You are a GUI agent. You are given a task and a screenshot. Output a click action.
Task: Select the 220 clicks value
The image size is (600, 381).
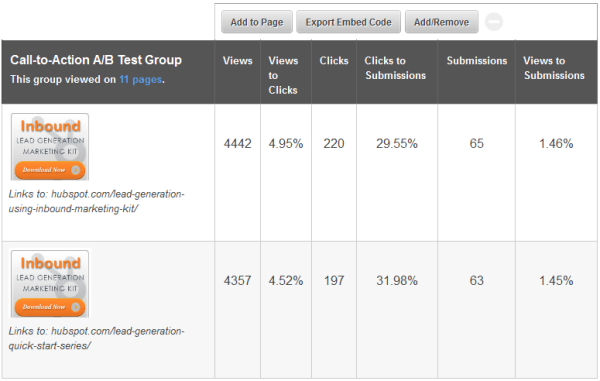click(x=334, y=143)
